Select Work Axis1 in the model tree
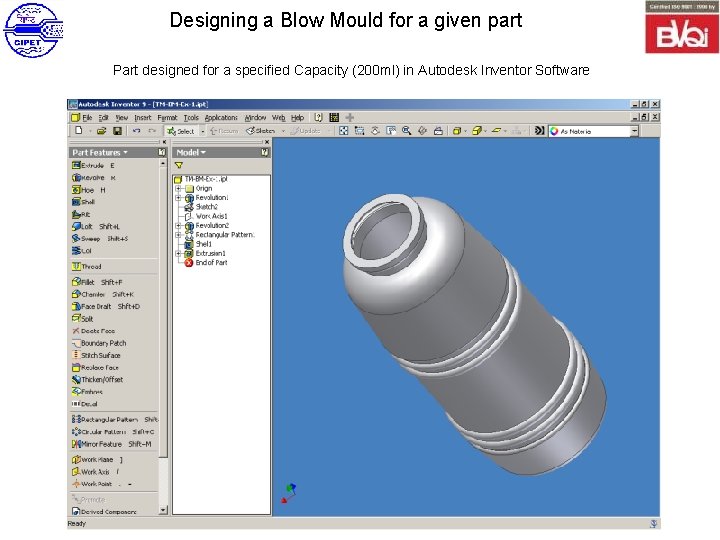Image resolution: width=720 pixels, height=540 pixels. coord(206,216)
